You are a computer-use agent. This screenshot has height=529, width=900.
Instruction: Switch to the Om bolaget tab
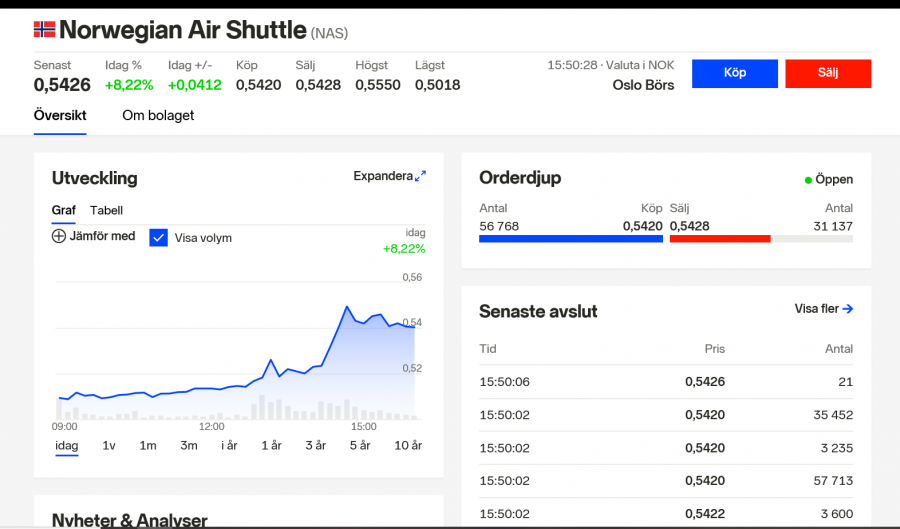158,115
